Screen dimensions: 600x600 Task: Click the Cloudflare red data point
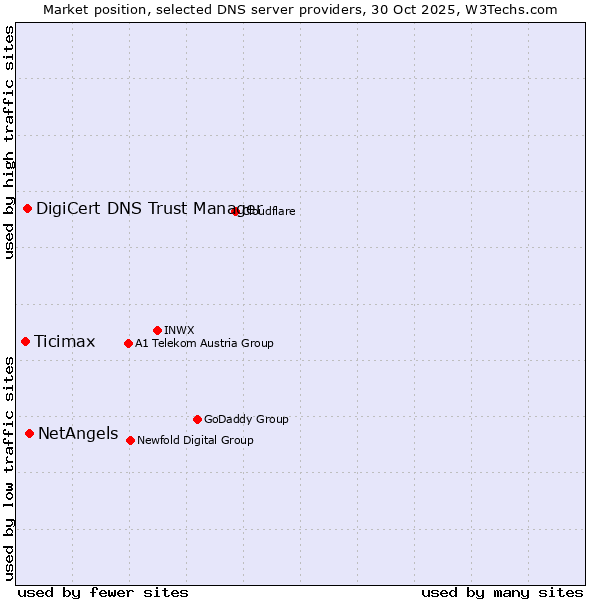pos(236,211)
